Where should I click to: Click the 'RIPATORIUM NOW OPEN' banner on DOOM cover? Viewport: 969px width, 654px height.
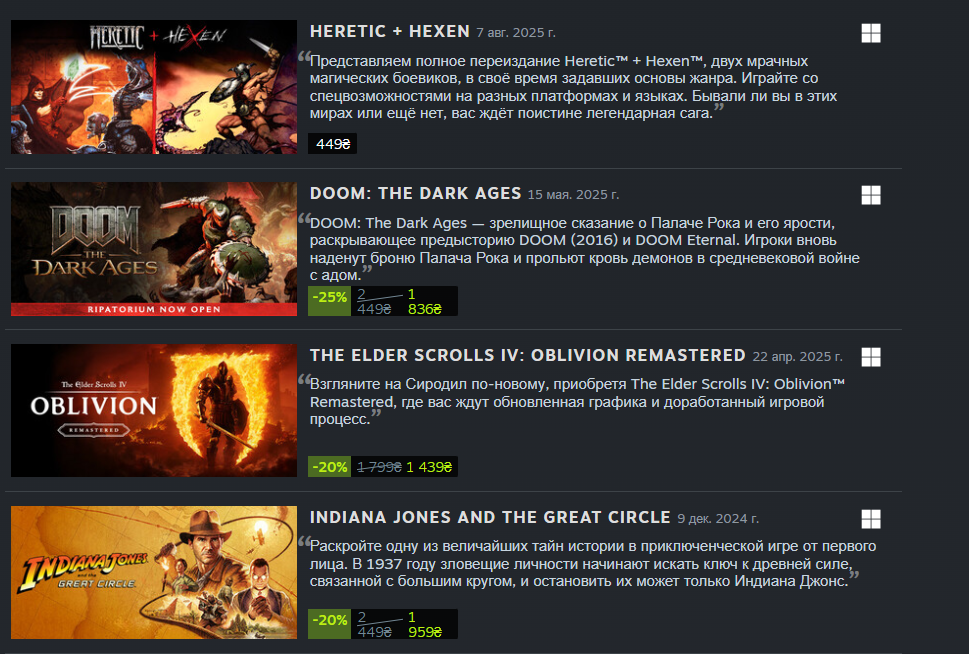154,309
